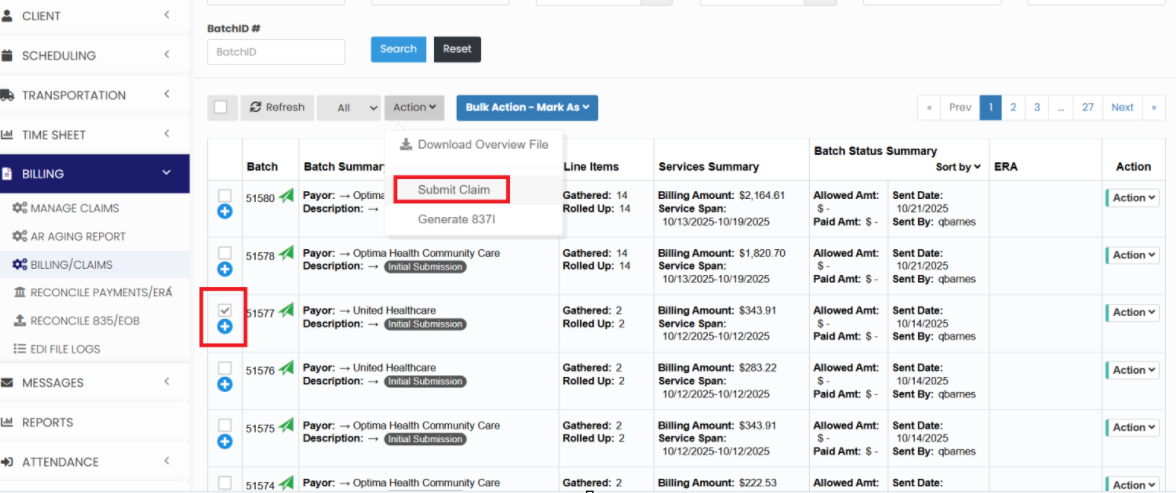This screenshot has width=1176, height=493.
Task: Click the green send icon beside batch 51580
Action: [286, 197]
